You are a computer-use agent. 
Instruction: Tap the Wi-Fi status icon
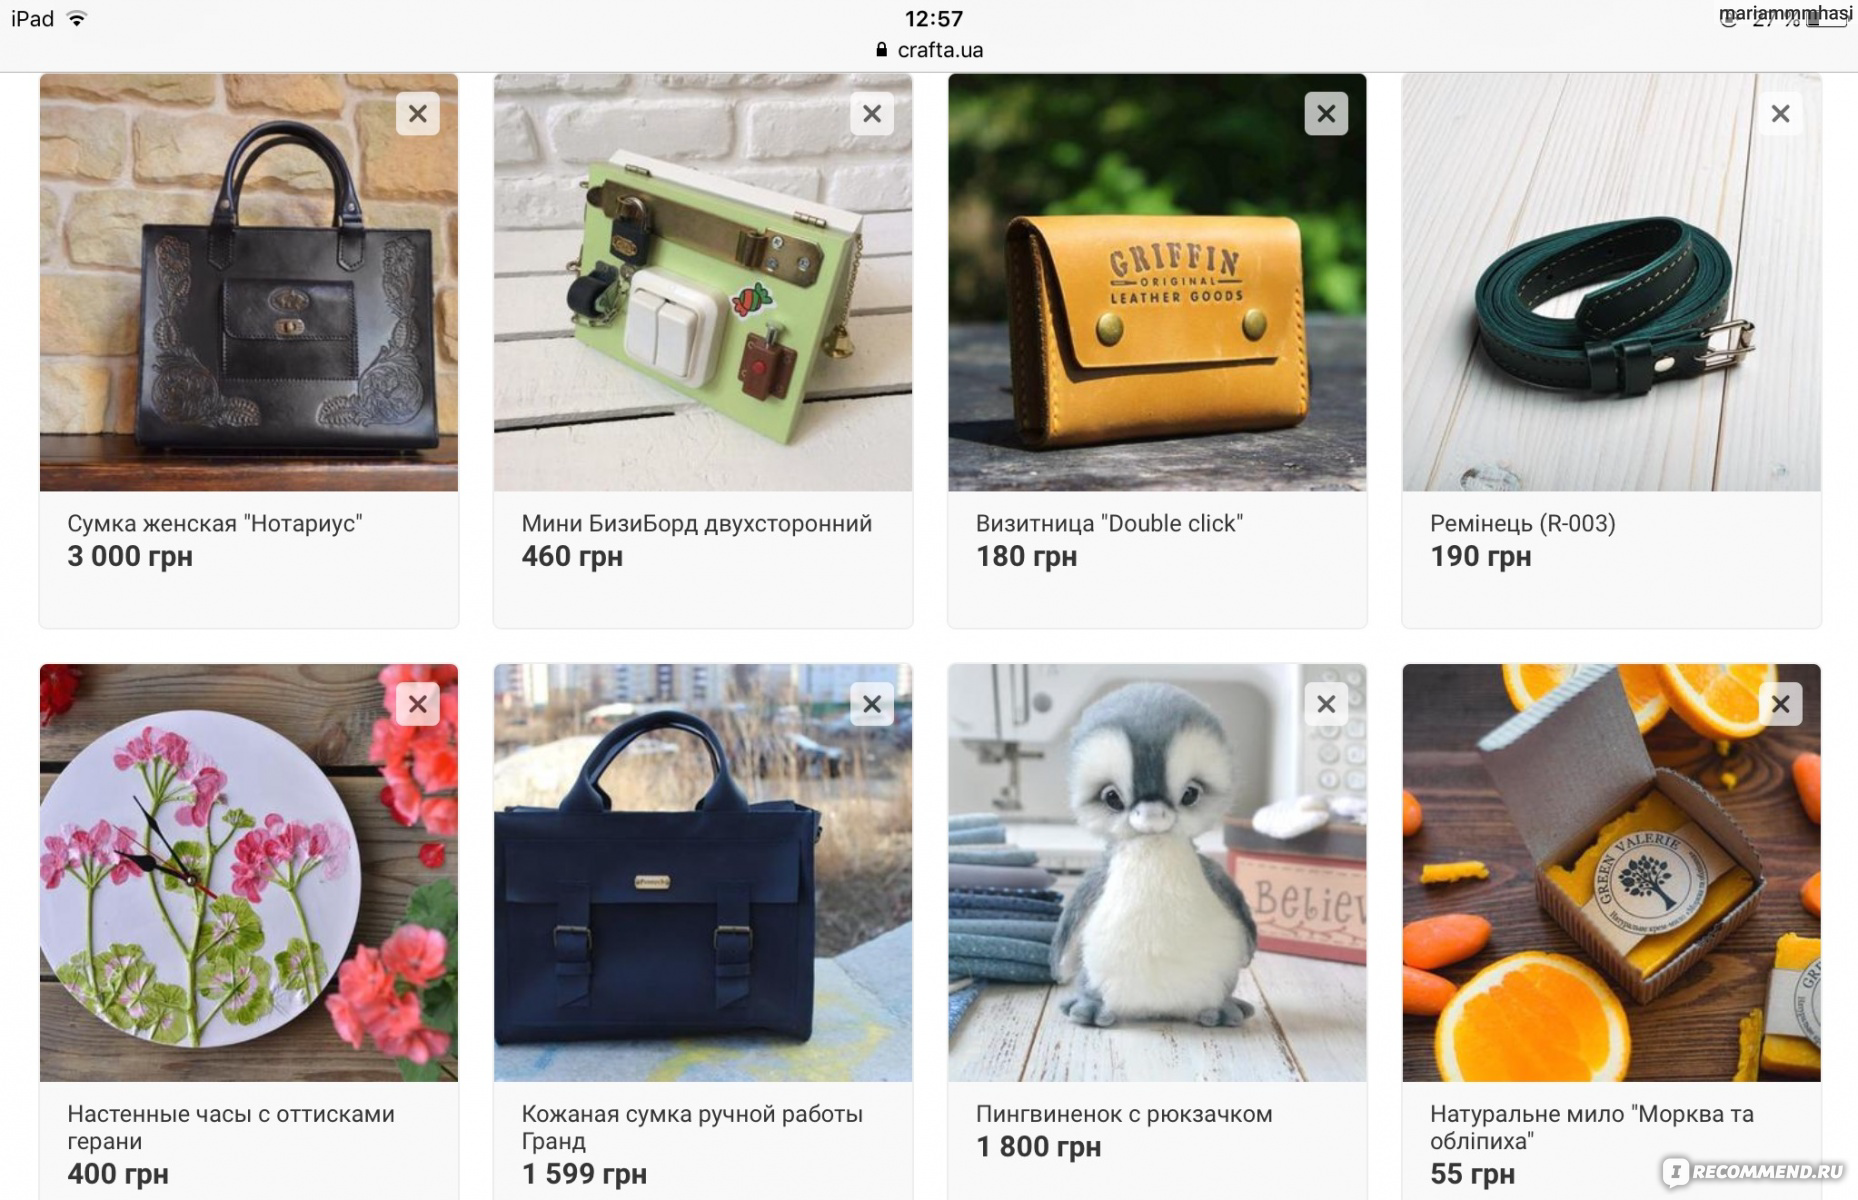coord(77,19)
